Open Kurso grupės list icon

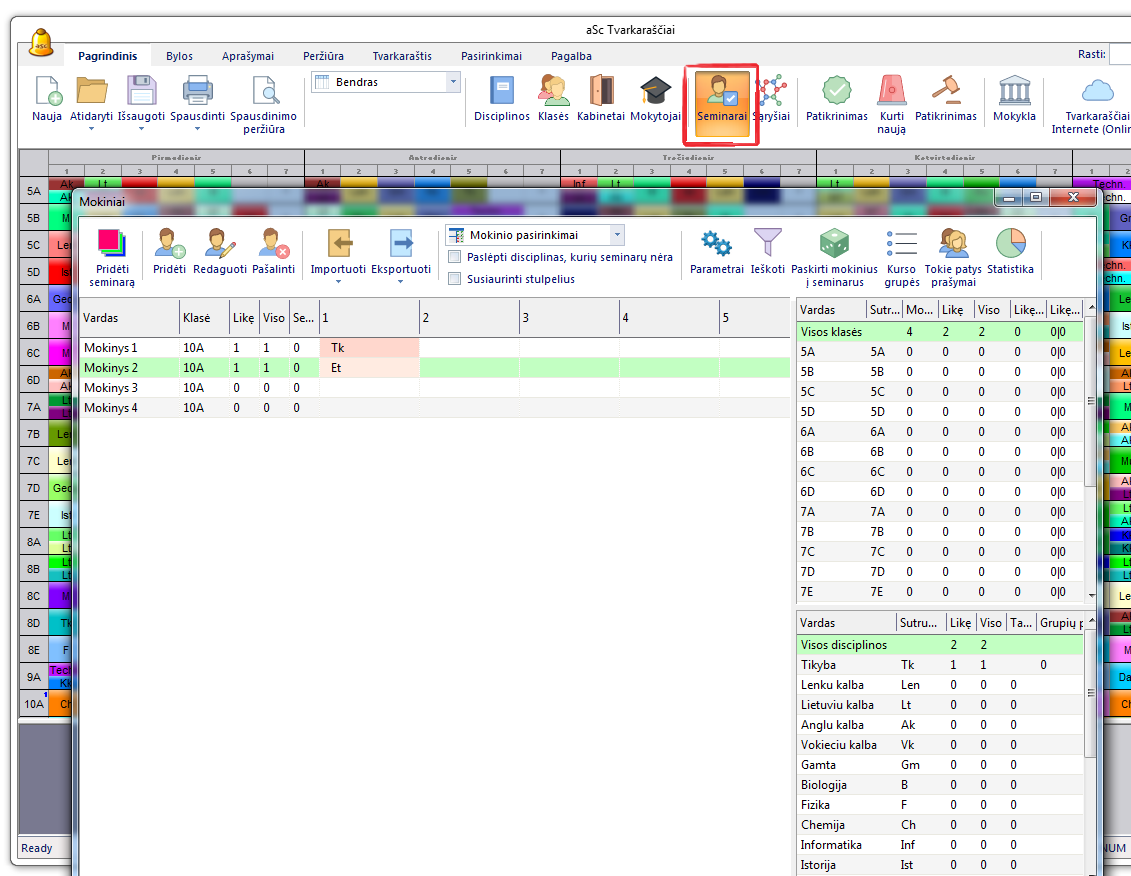(901, 244)
